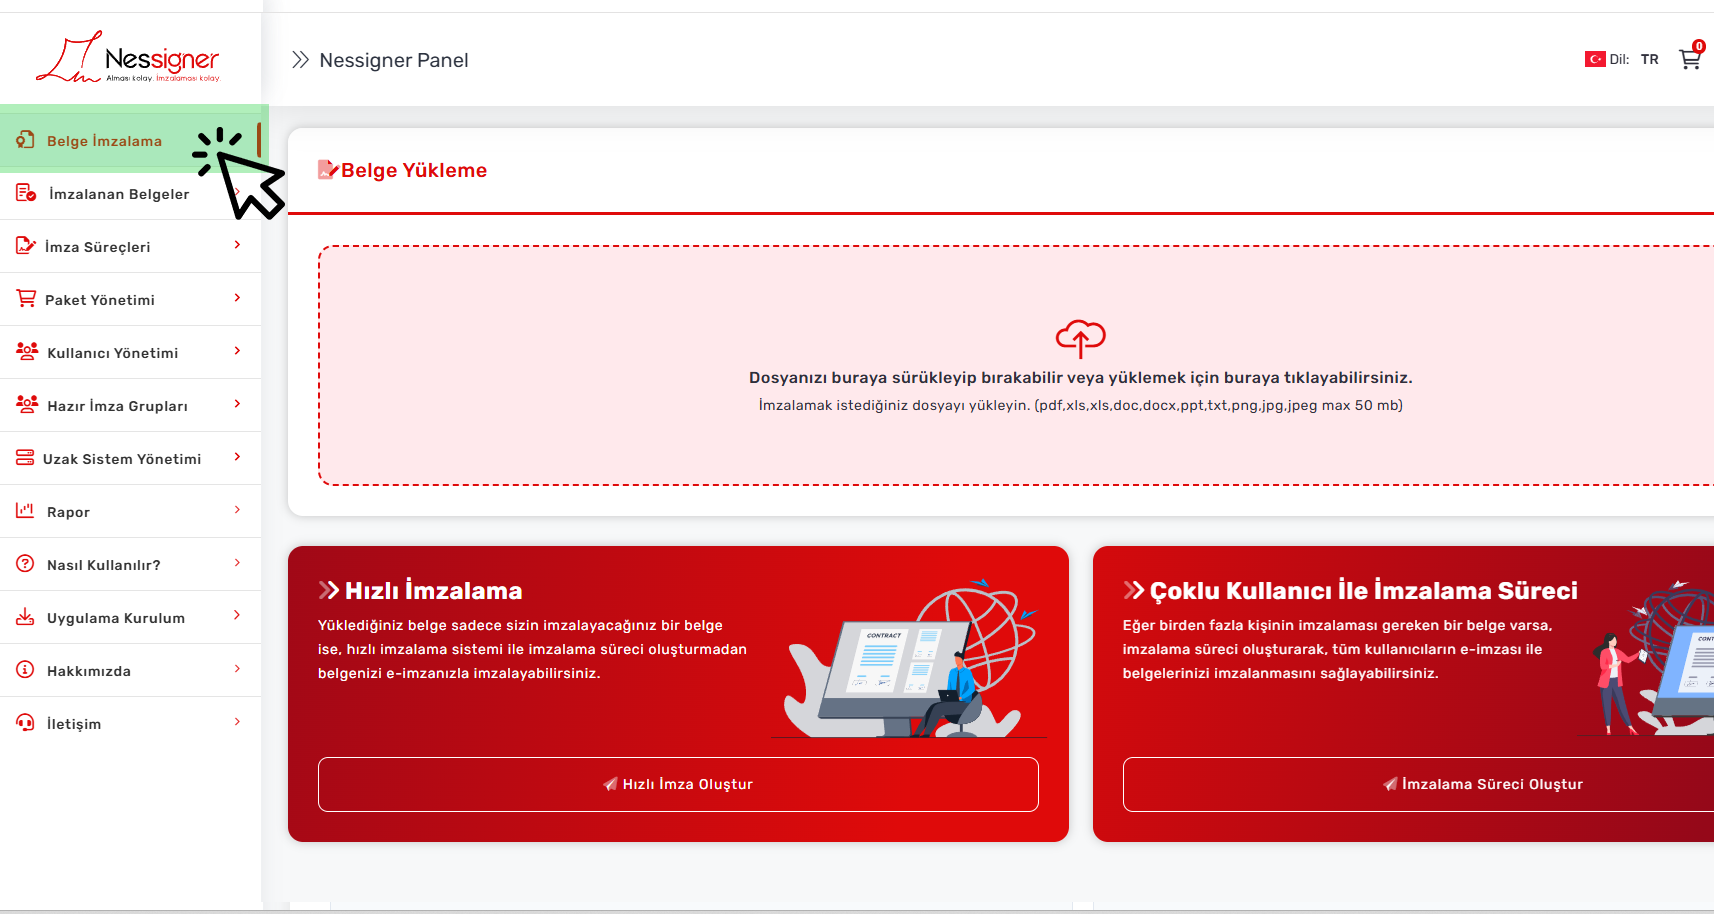
Task: Click the Nasıl Kullanılır question mark icon
Action: [x=25, y=564]
